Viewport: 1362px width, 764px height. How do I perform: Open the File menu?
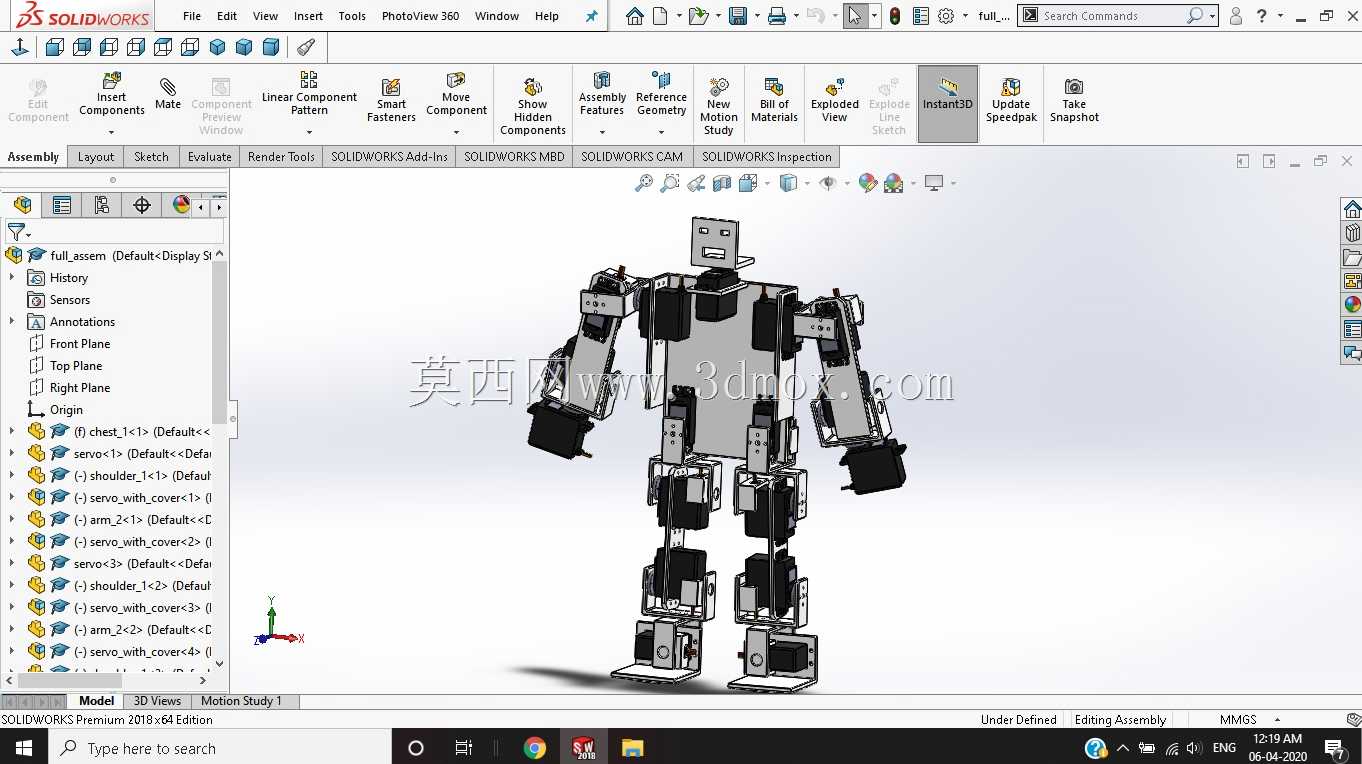click(192, 16)
